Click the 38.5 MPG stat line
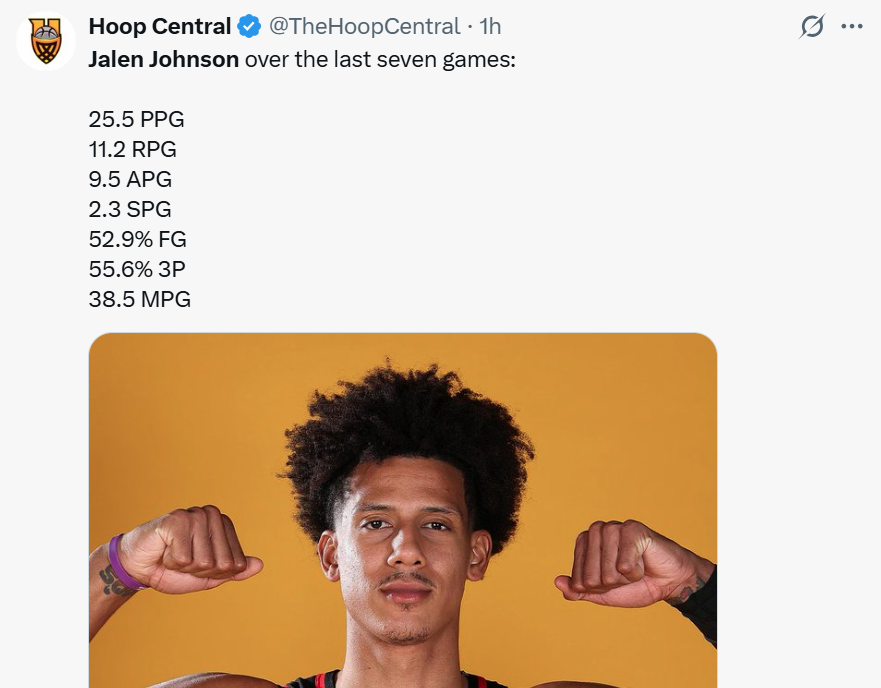The width and height of the screenshot is (881, 688). coord(140,299)
